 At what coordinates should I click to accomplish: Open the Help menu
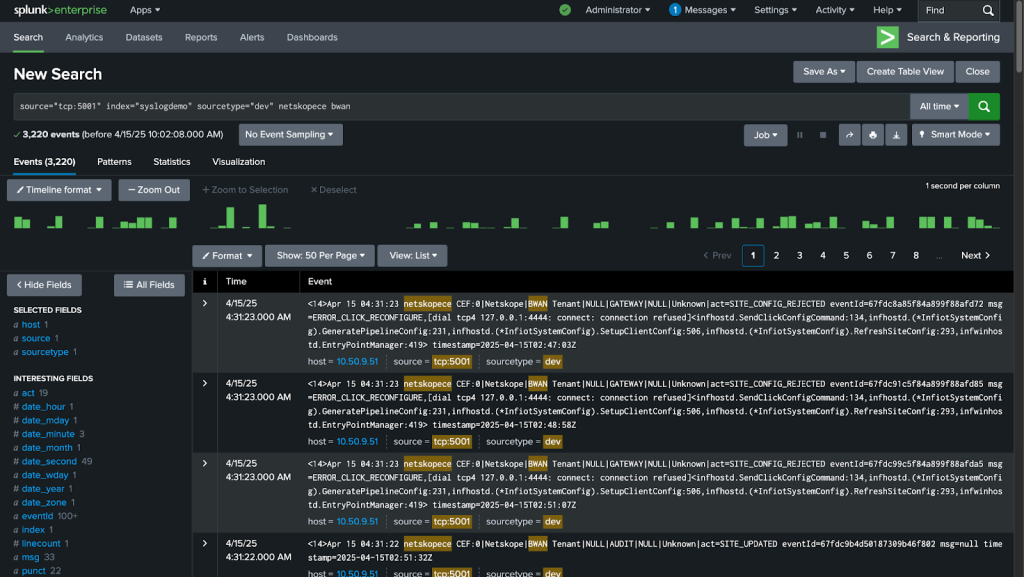click(888, 10)
